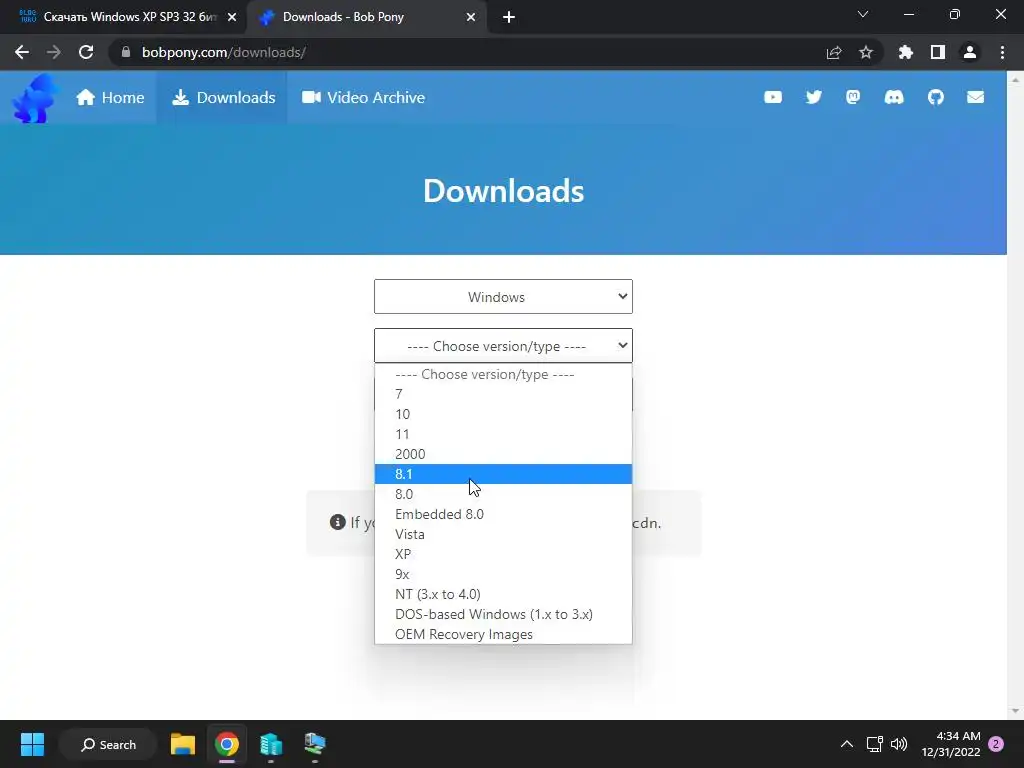This screenshot has width=1024, height=768.
Task: Select version 2000 from the list
Action: tap(503, 454)
